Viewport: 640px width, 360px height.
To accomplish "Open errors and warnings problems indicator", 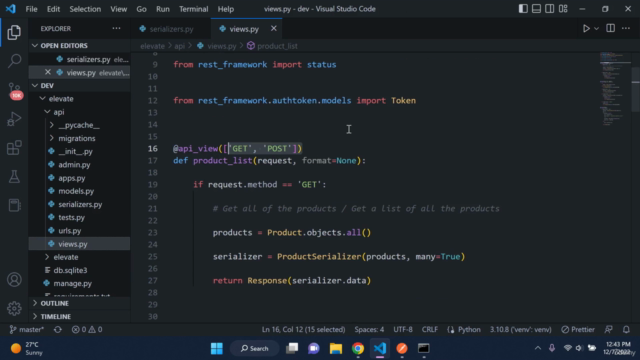I will (x=87, y=329).
